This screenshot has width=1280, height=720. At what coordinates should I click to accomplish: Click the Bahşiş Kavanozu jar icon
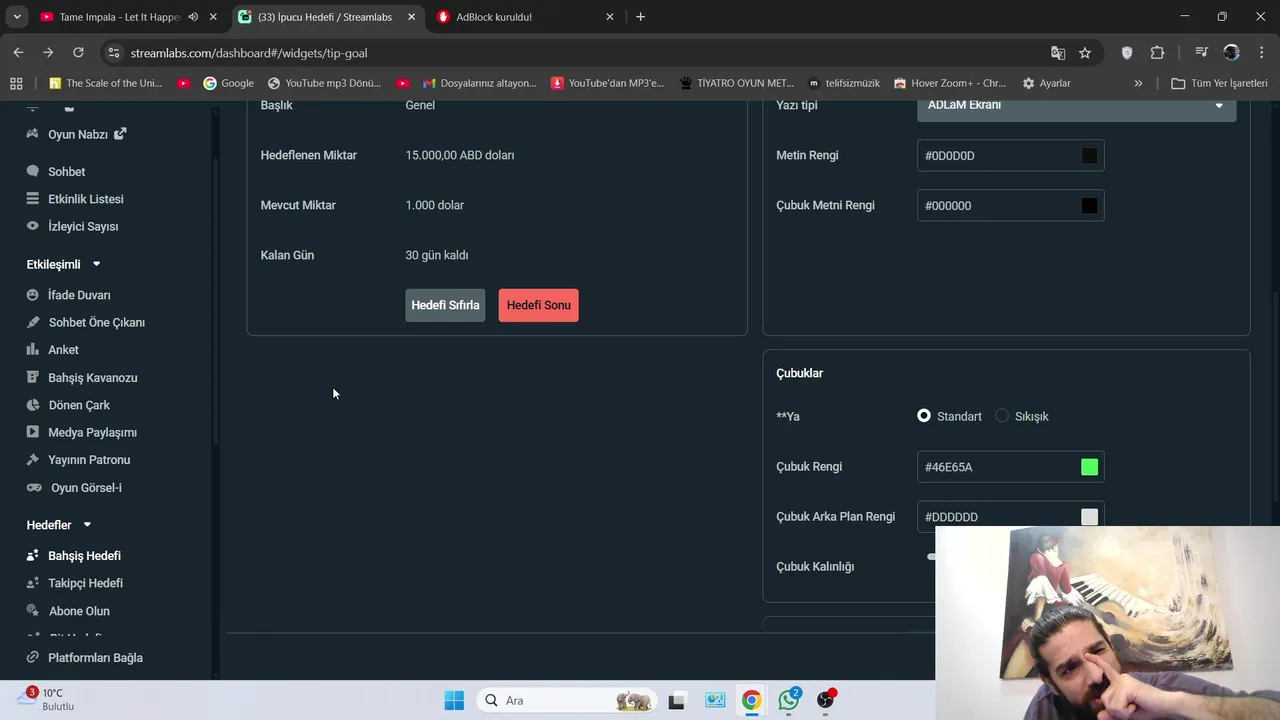[33, 377]
